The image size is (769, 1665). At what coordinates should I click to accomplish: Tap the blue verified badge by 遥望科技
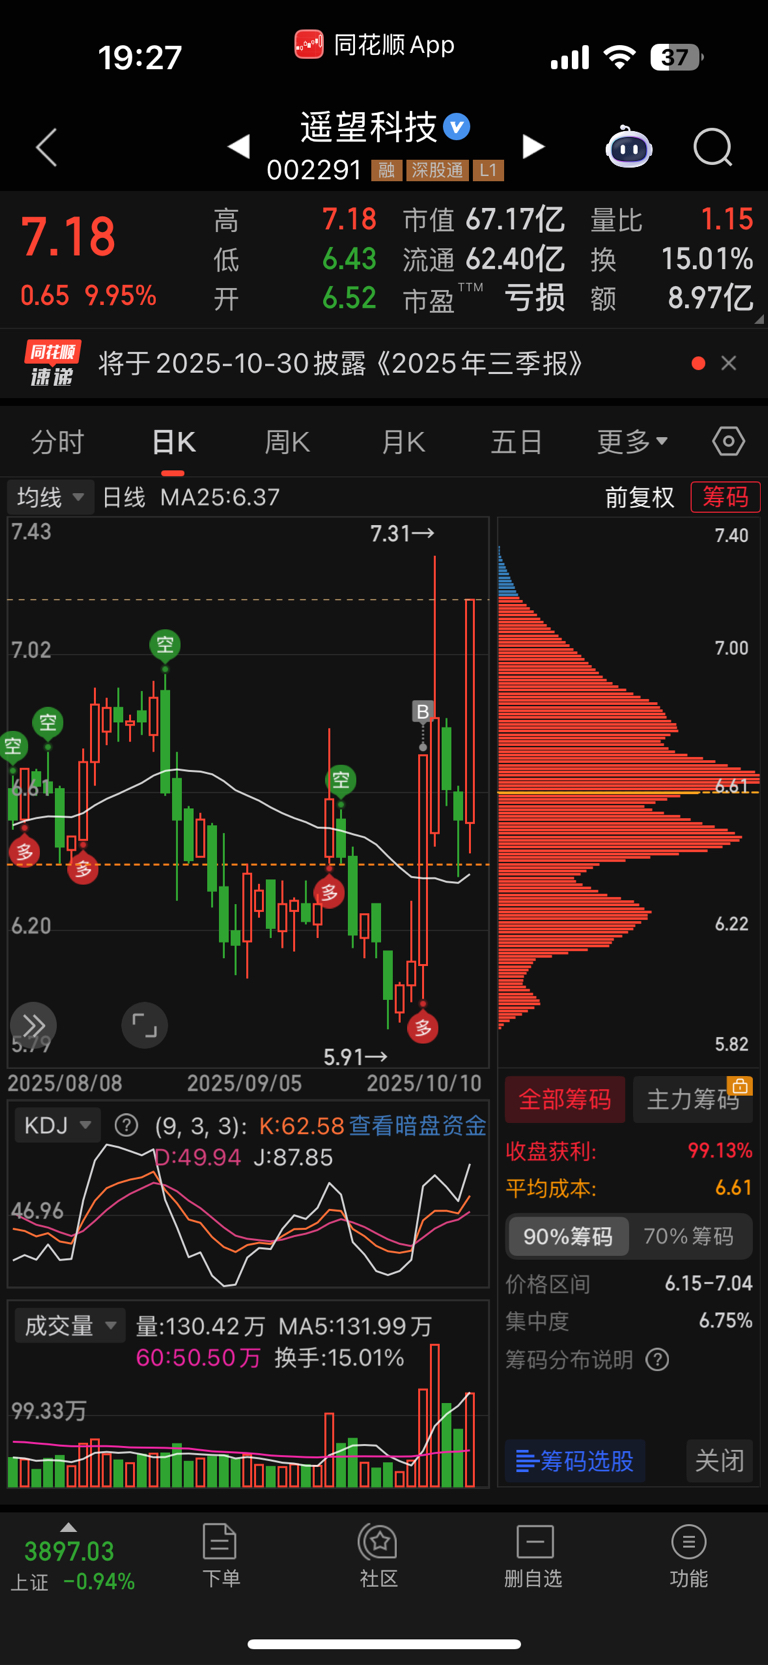tap(457, 127)
